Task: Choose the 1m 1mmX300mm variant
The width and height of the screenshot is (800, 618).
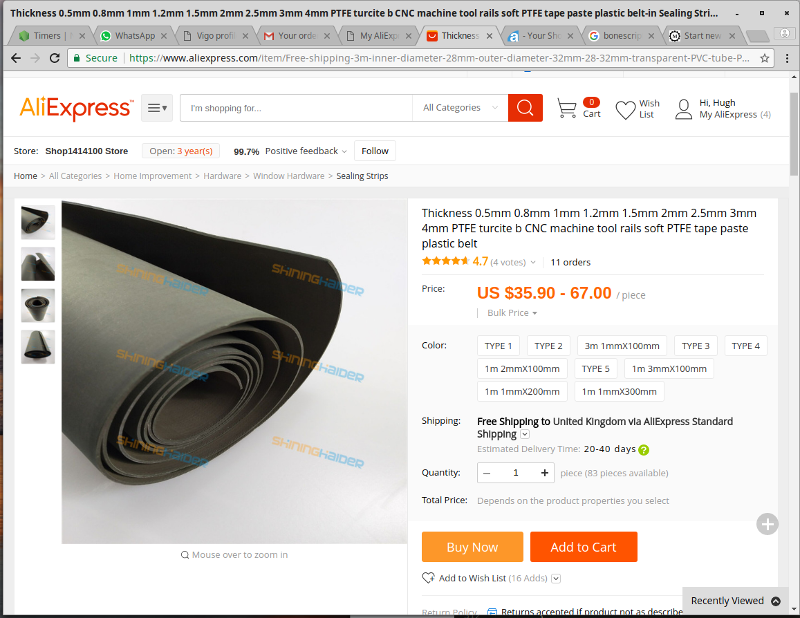Action: pyautogui.click(x=619, y=391)
